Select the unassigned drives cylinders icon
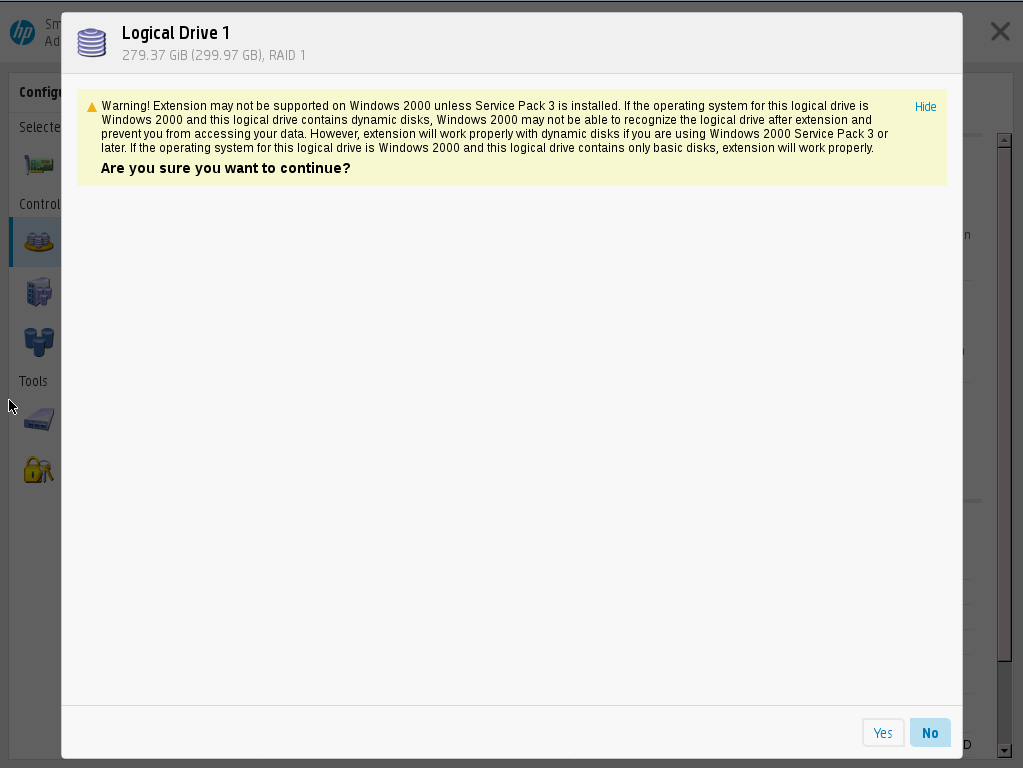This screenshot has height=768, width=1023. coord(38,341)
